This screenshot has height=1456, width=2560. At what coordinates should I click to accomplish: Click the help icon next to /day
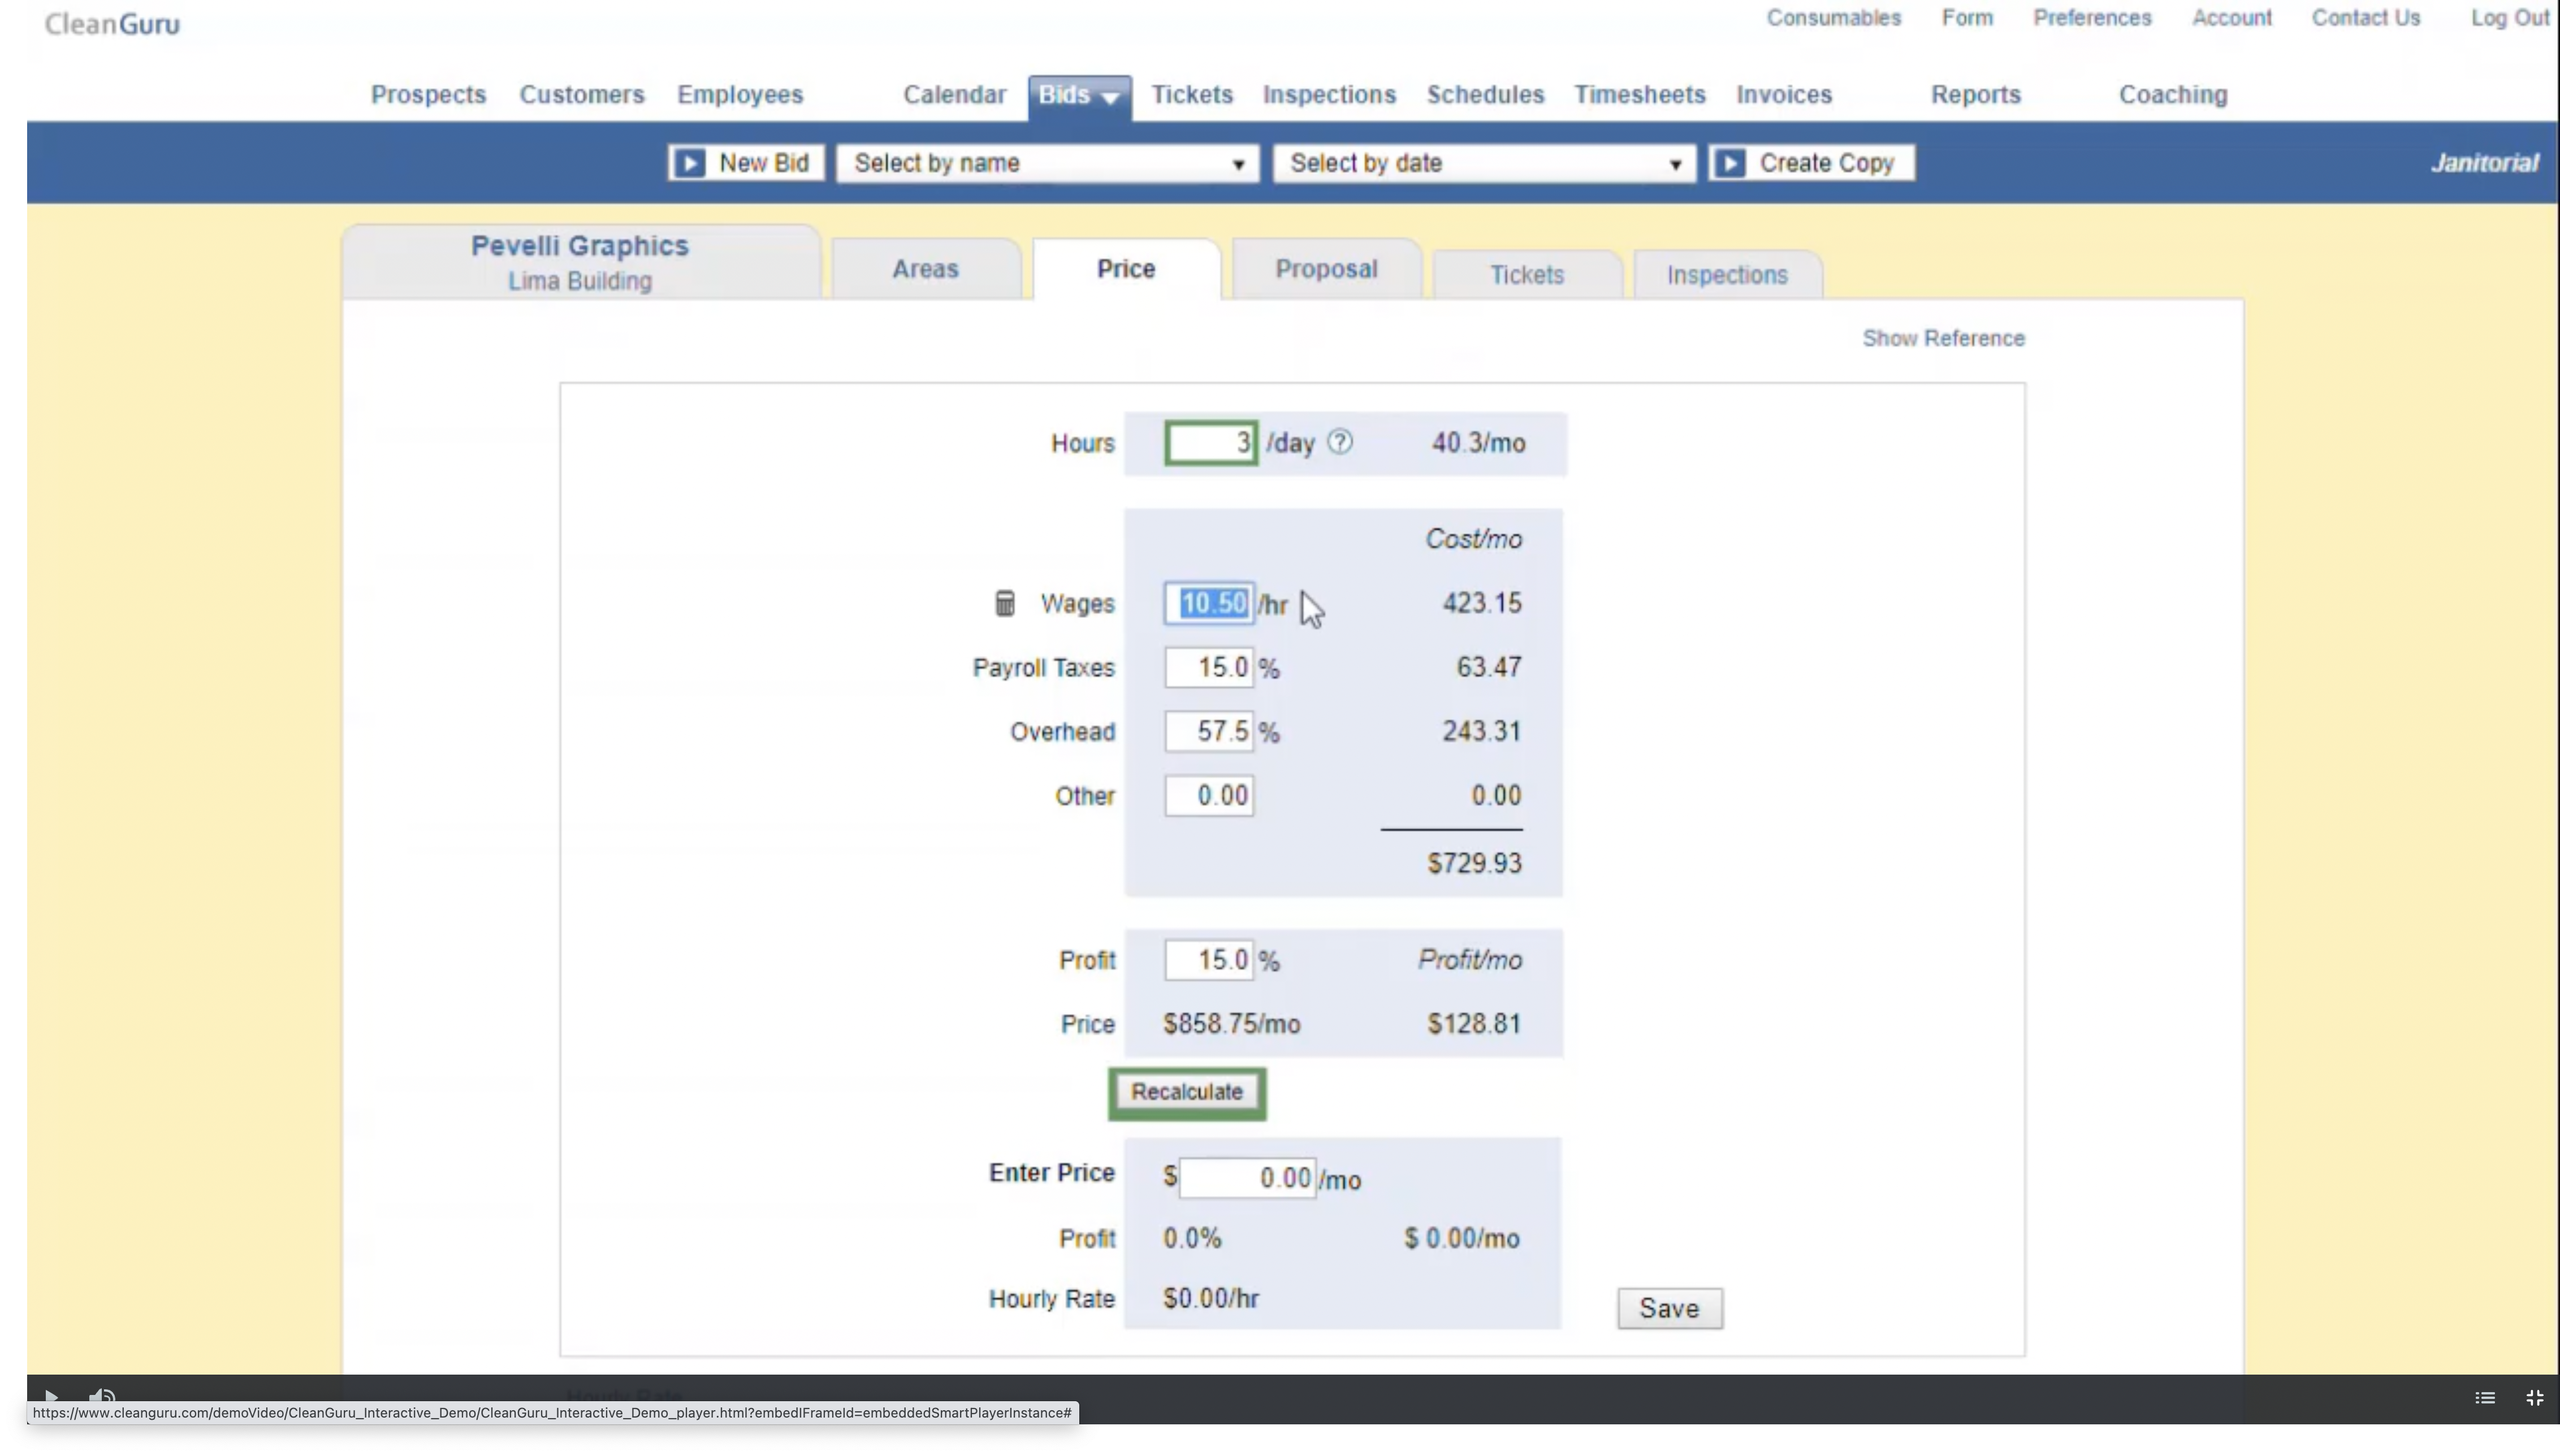click(x=1340, y=441)
